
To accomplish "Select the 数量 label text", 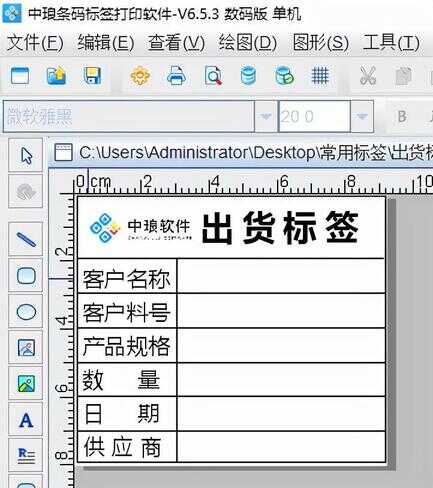I will click(x=121, y=380).
